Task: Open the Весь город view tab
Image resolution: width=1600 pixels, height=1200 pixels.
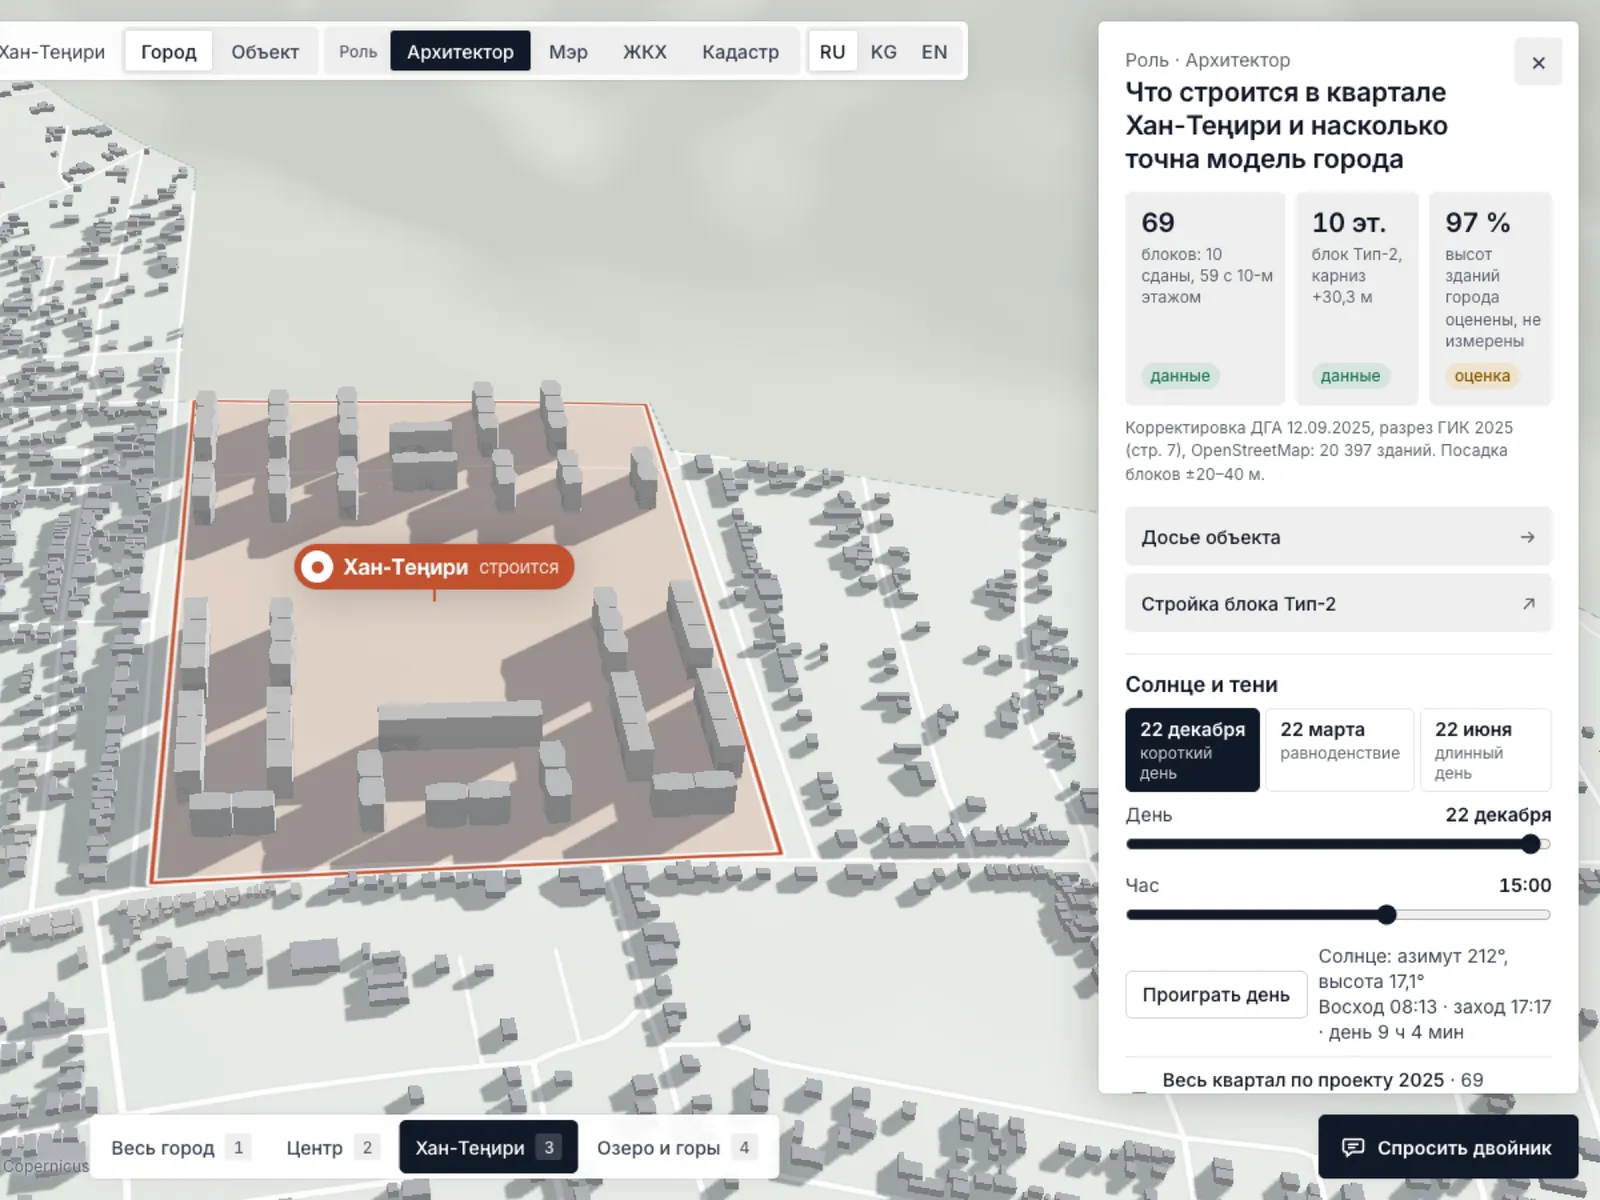Action: (180, 1147)
